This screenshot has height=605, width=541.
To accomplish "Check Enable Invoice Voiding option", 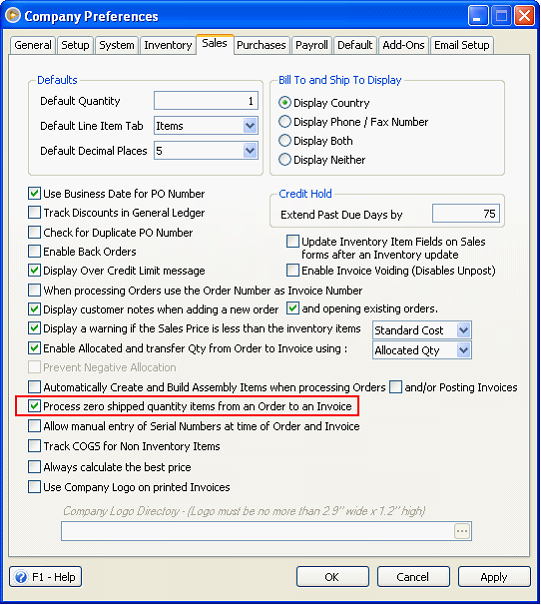I will (293, 270).
